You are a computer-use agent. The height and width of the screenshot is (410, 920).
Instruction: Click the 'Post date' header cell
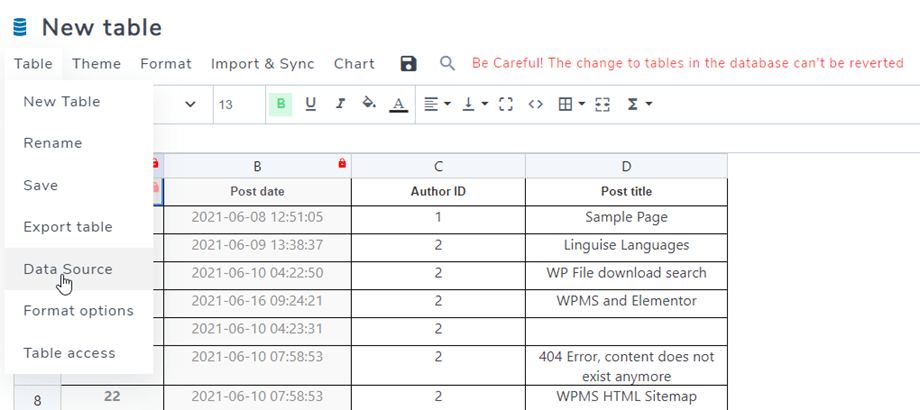click(258, 191)
